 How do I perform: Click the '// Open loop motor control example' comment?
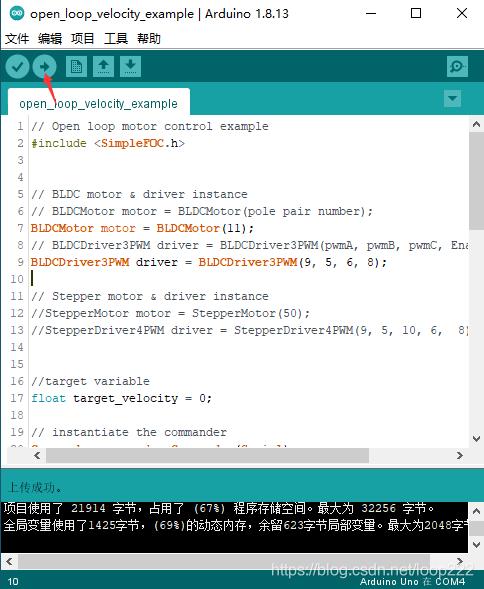click(x=150, y=126)
